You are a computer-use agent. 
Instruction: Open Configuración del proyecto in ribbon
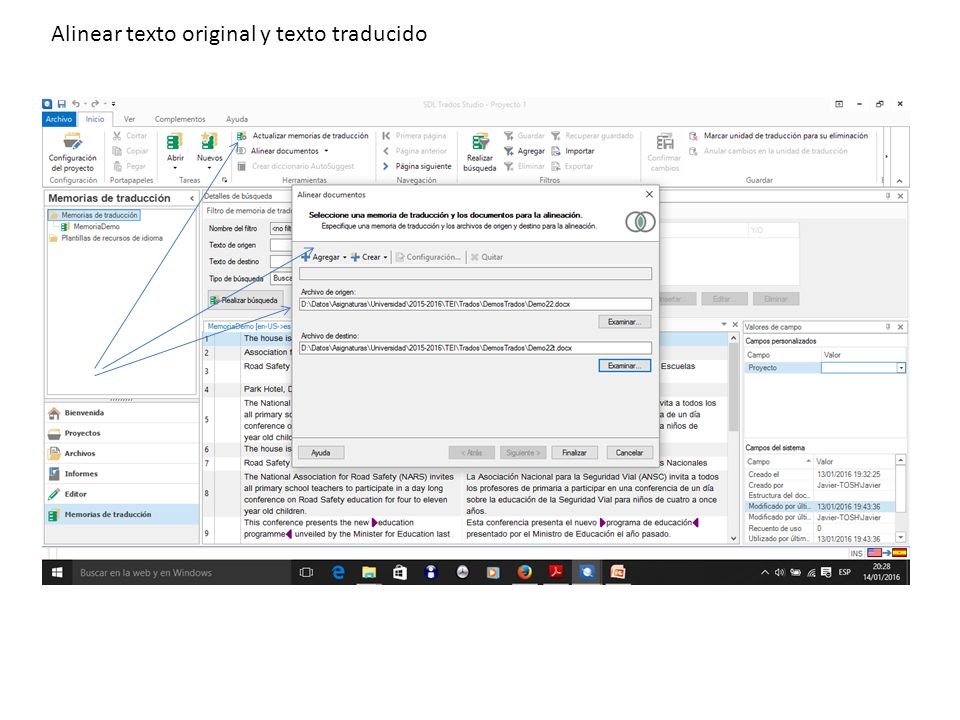pyautogui.click(x=72, y=152)
